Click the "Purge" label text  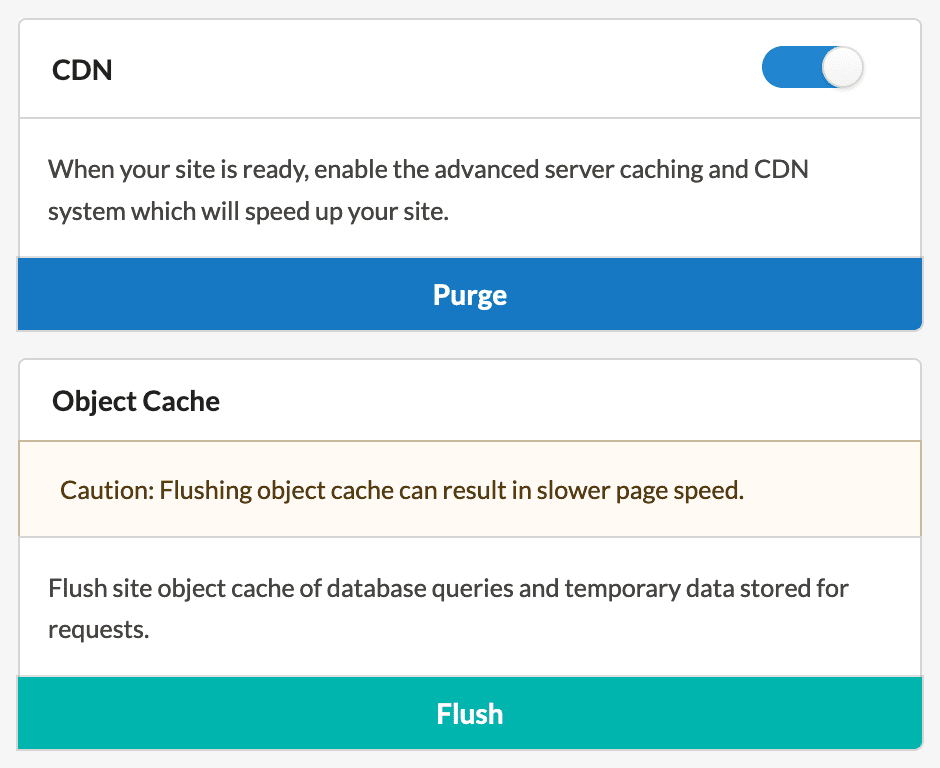pyautogui.click(x=469, y=295)
